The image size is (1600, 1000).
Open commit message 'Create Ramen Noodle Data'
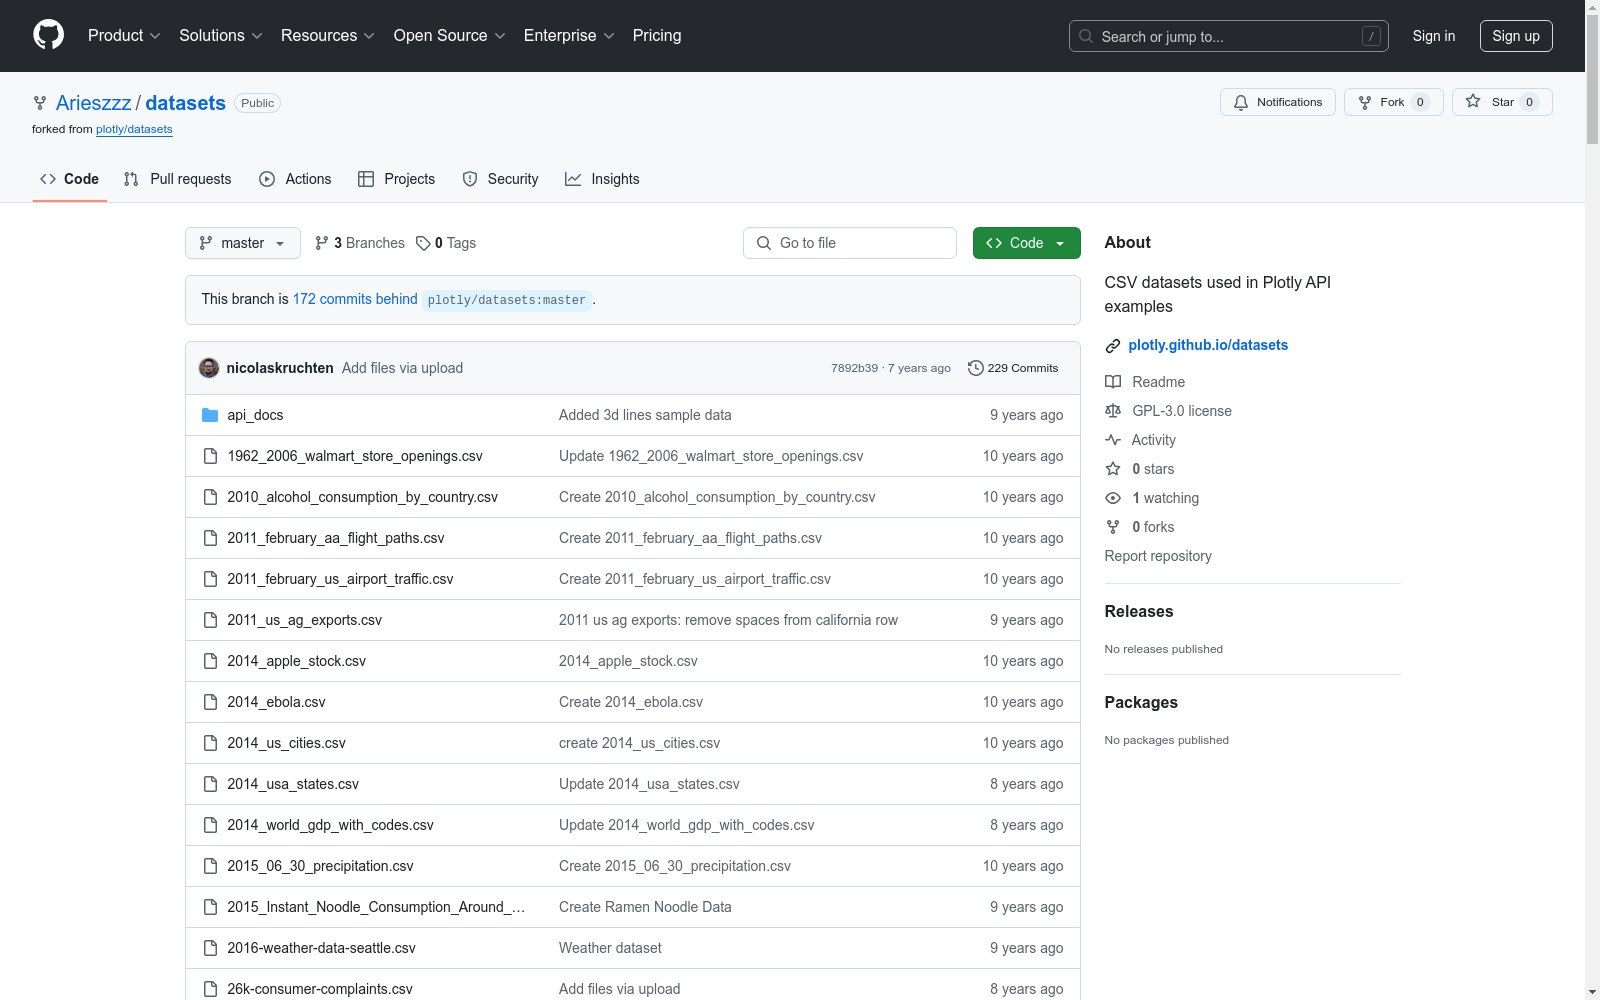click(x=645, y=907)
